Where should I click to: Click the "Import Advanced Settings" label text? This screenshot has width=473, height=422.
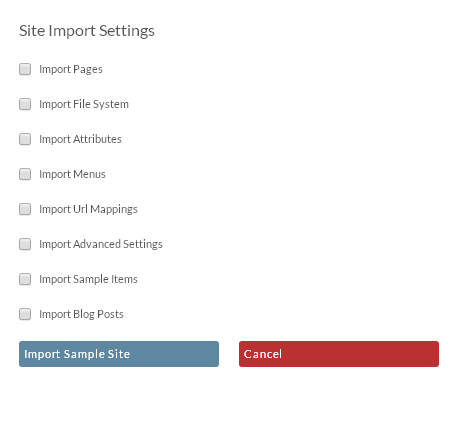tap(101, 244)
